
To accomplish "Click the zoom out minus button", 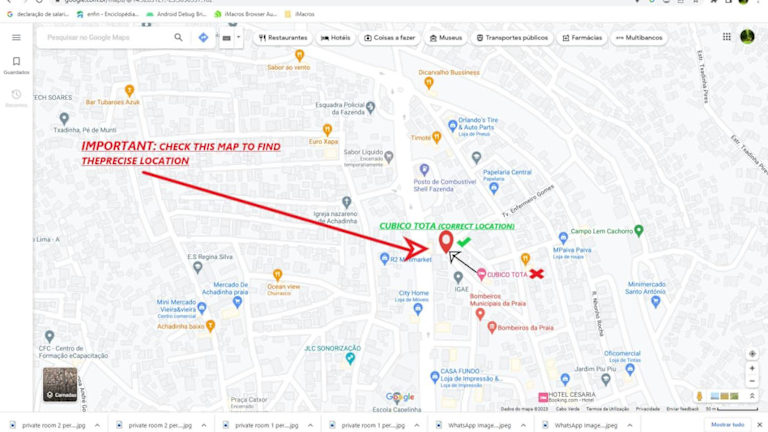I will click(x=752, y=381).
